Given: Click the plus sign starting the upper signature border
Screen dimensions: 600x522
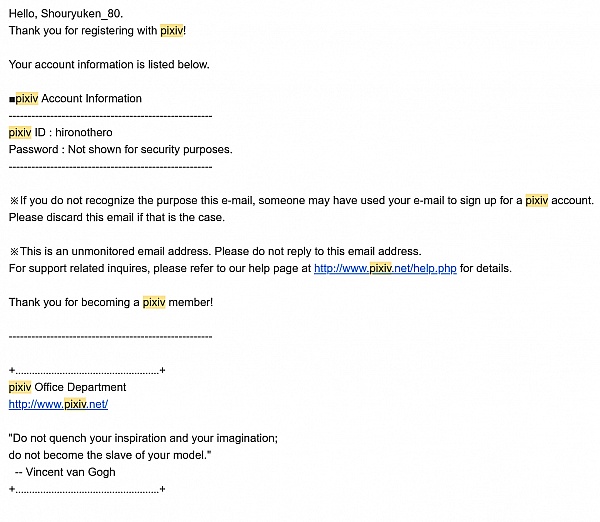Looking at the screenshot, I should [x=12, y=370].
